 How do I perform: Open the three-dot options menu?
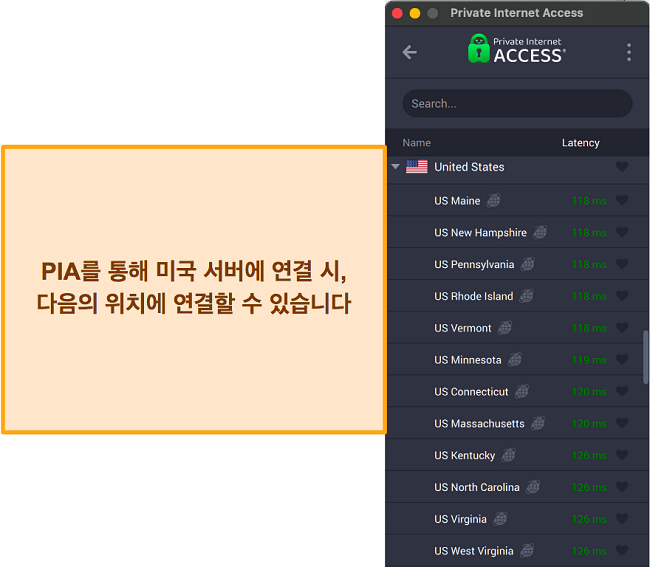pos(629,52)
